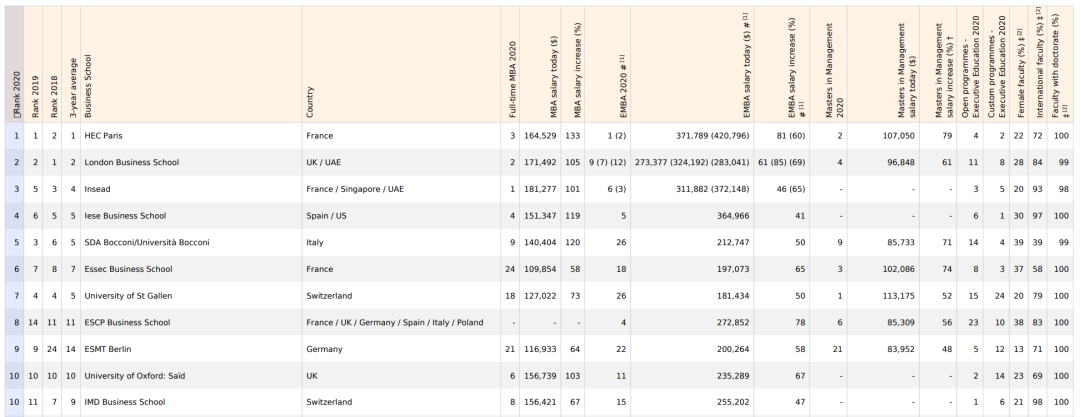Click the ESCP multi-country cell ending in Poland
Viewport: 1080px width, 417px height.
401,322
